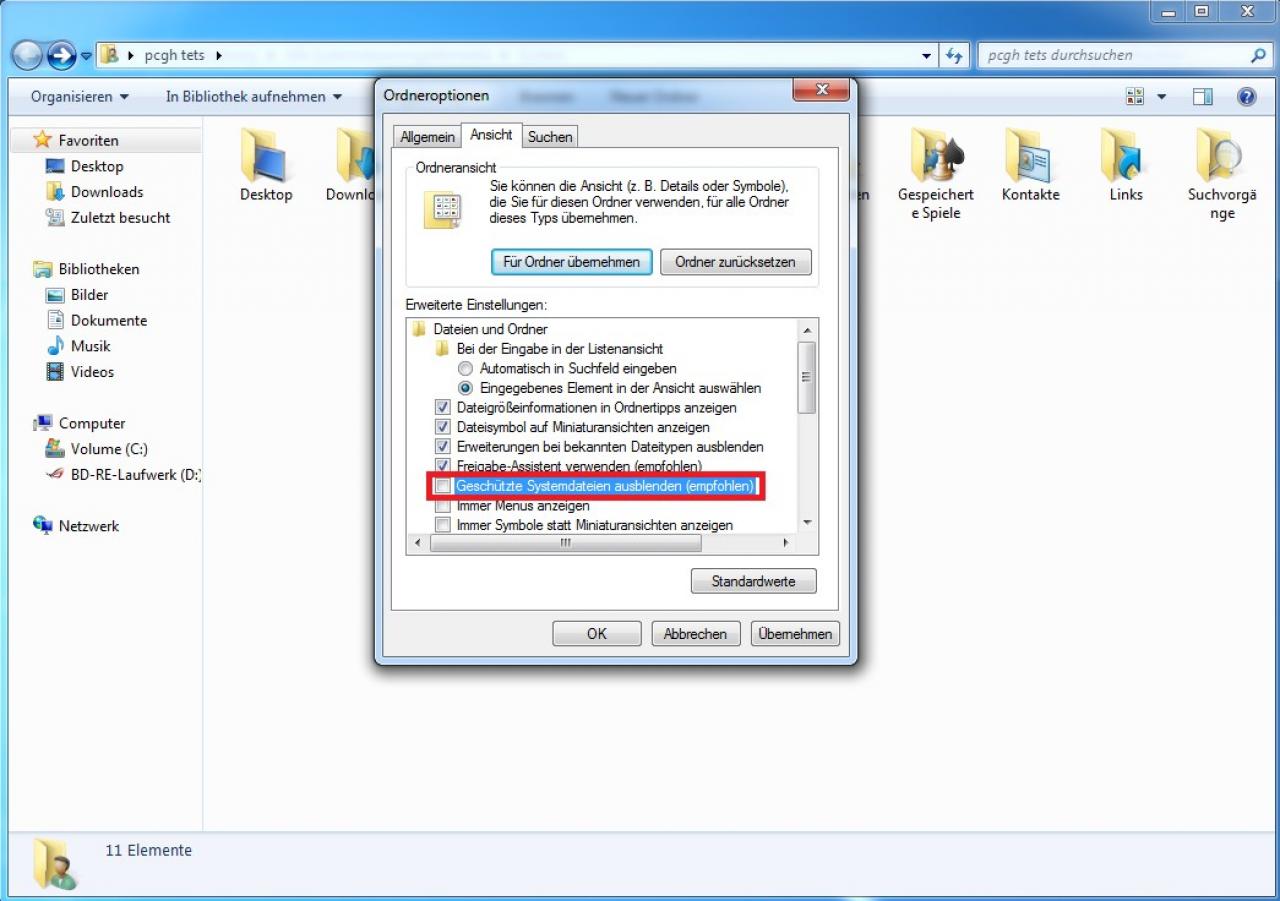
Task: Select Automatisch in Suchfeld eingeben radio
Action: pyautogui.click(x=465, y=368)
